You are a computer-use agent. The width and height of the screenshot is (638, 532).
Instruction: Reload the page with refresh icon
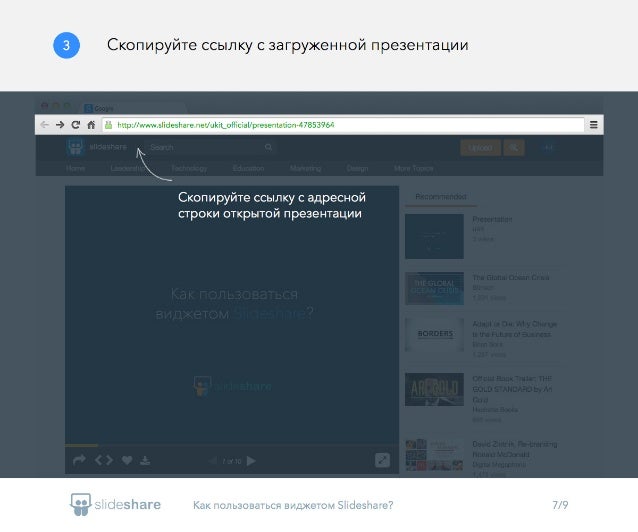76,125
